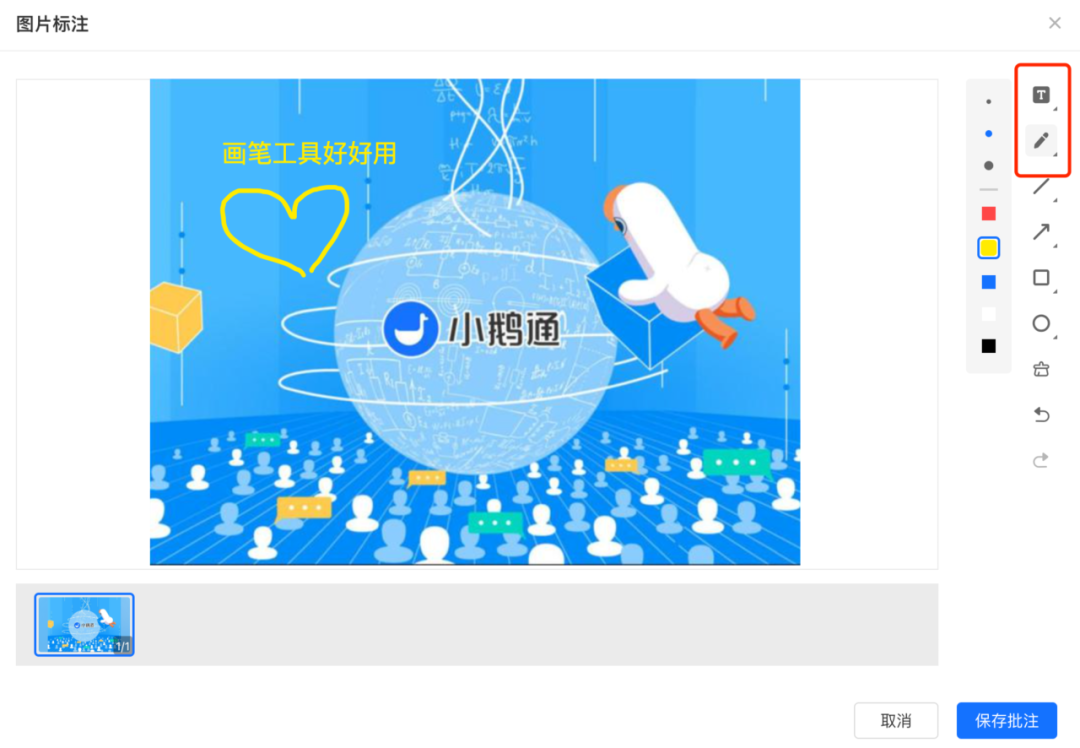This screenshot has height=748, width=1080.
Task: Click the 取消 cancel button
Action: pos(895,720)
